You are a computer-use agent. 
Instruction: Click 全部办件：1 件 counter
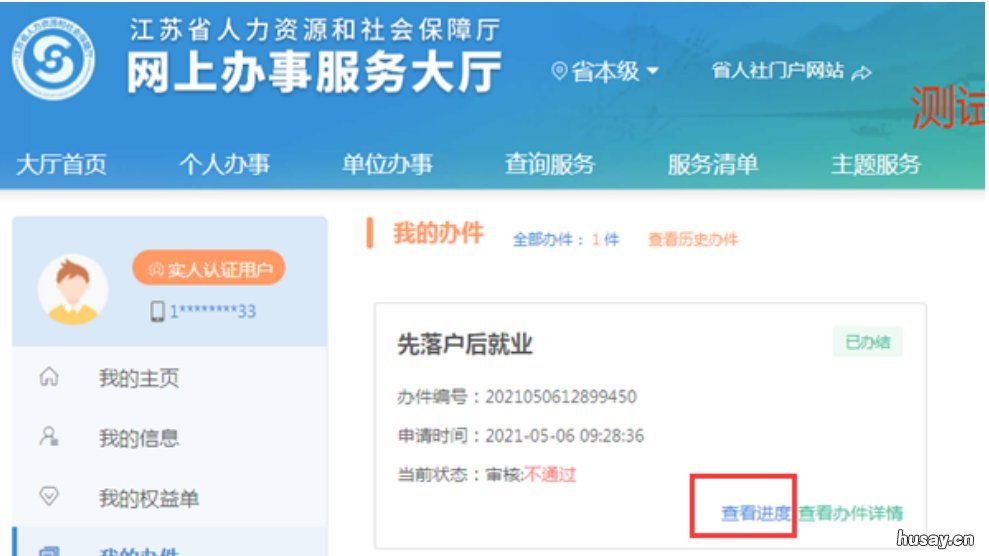pos(566,240)
